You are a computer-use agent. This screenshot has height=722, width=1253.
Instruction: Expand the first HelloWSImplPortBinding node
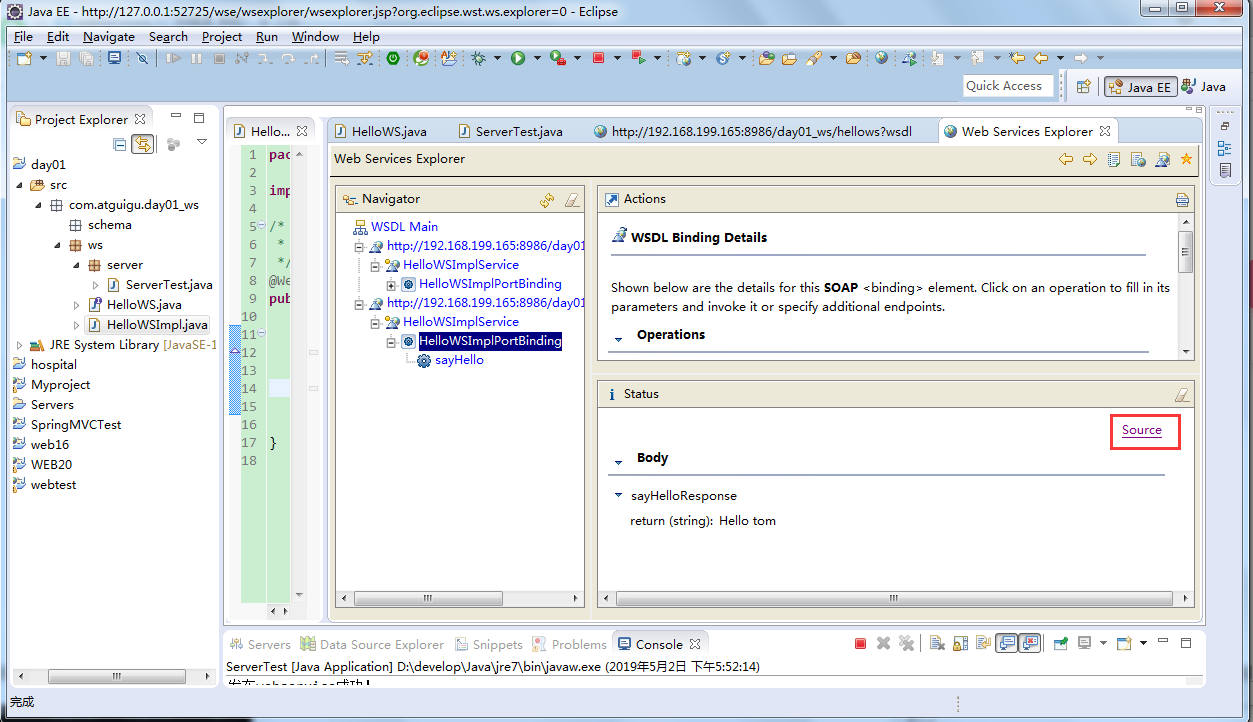pos(392,284)
